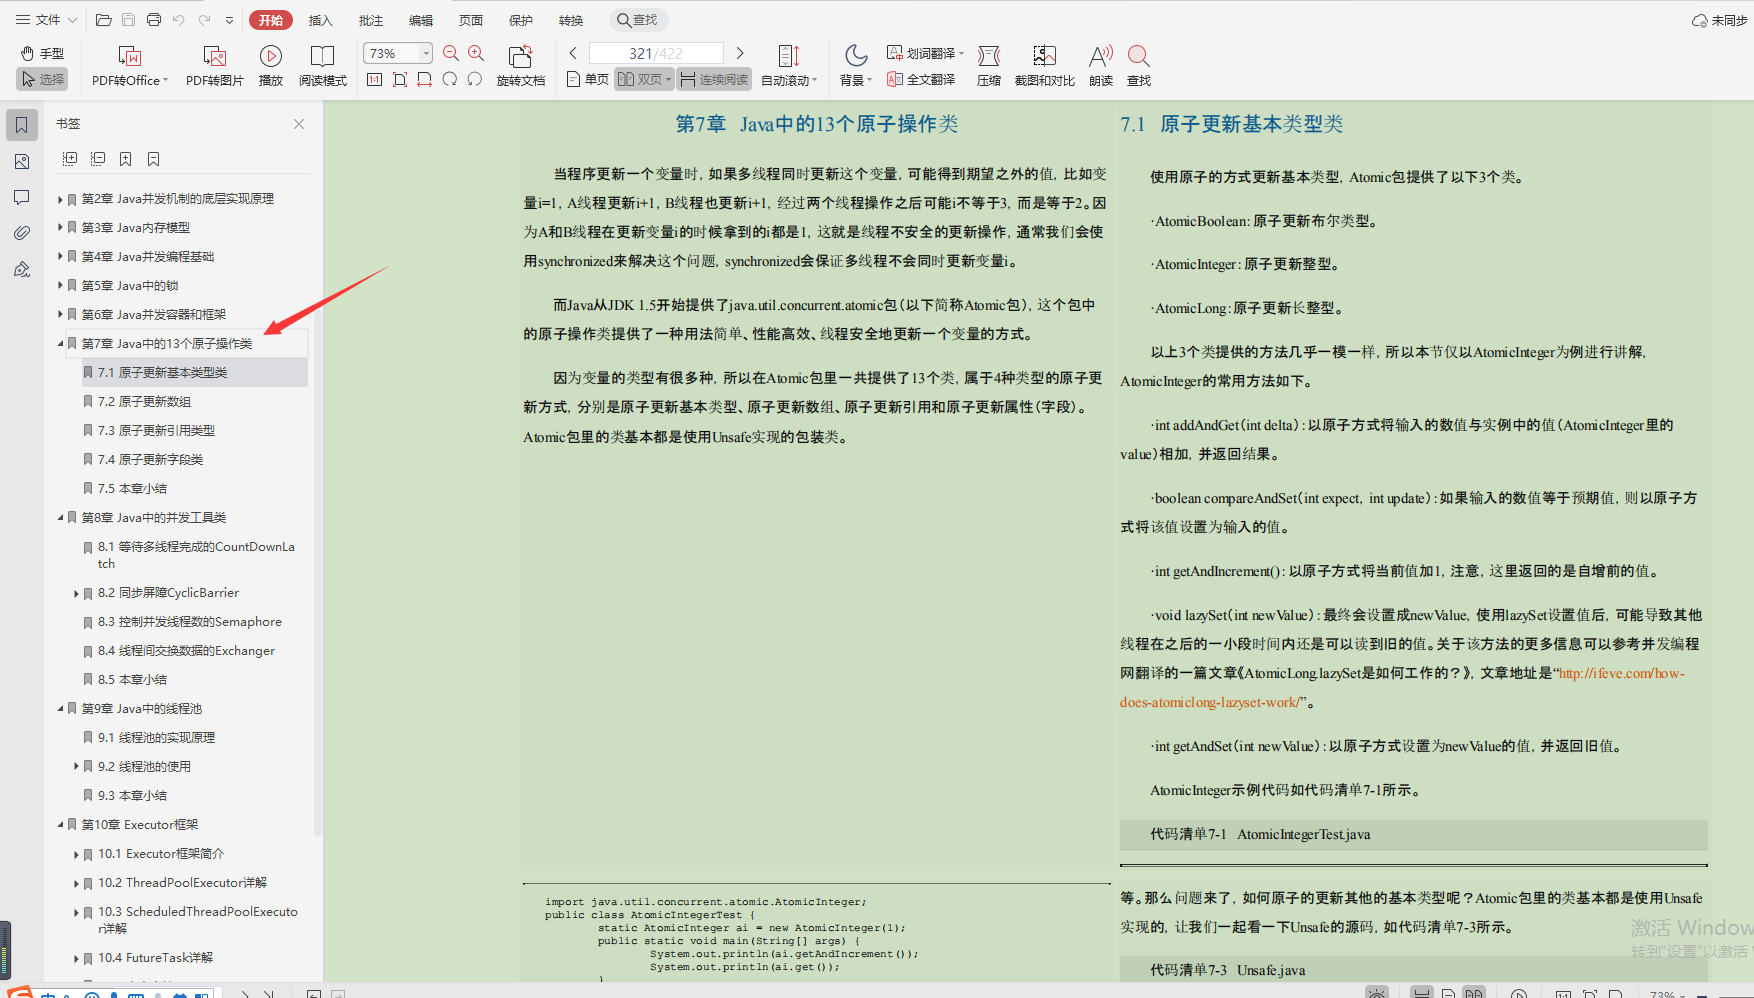Click the fit page icon
Viewport: 1754px width, 998px height.
[x=400, y=79]
